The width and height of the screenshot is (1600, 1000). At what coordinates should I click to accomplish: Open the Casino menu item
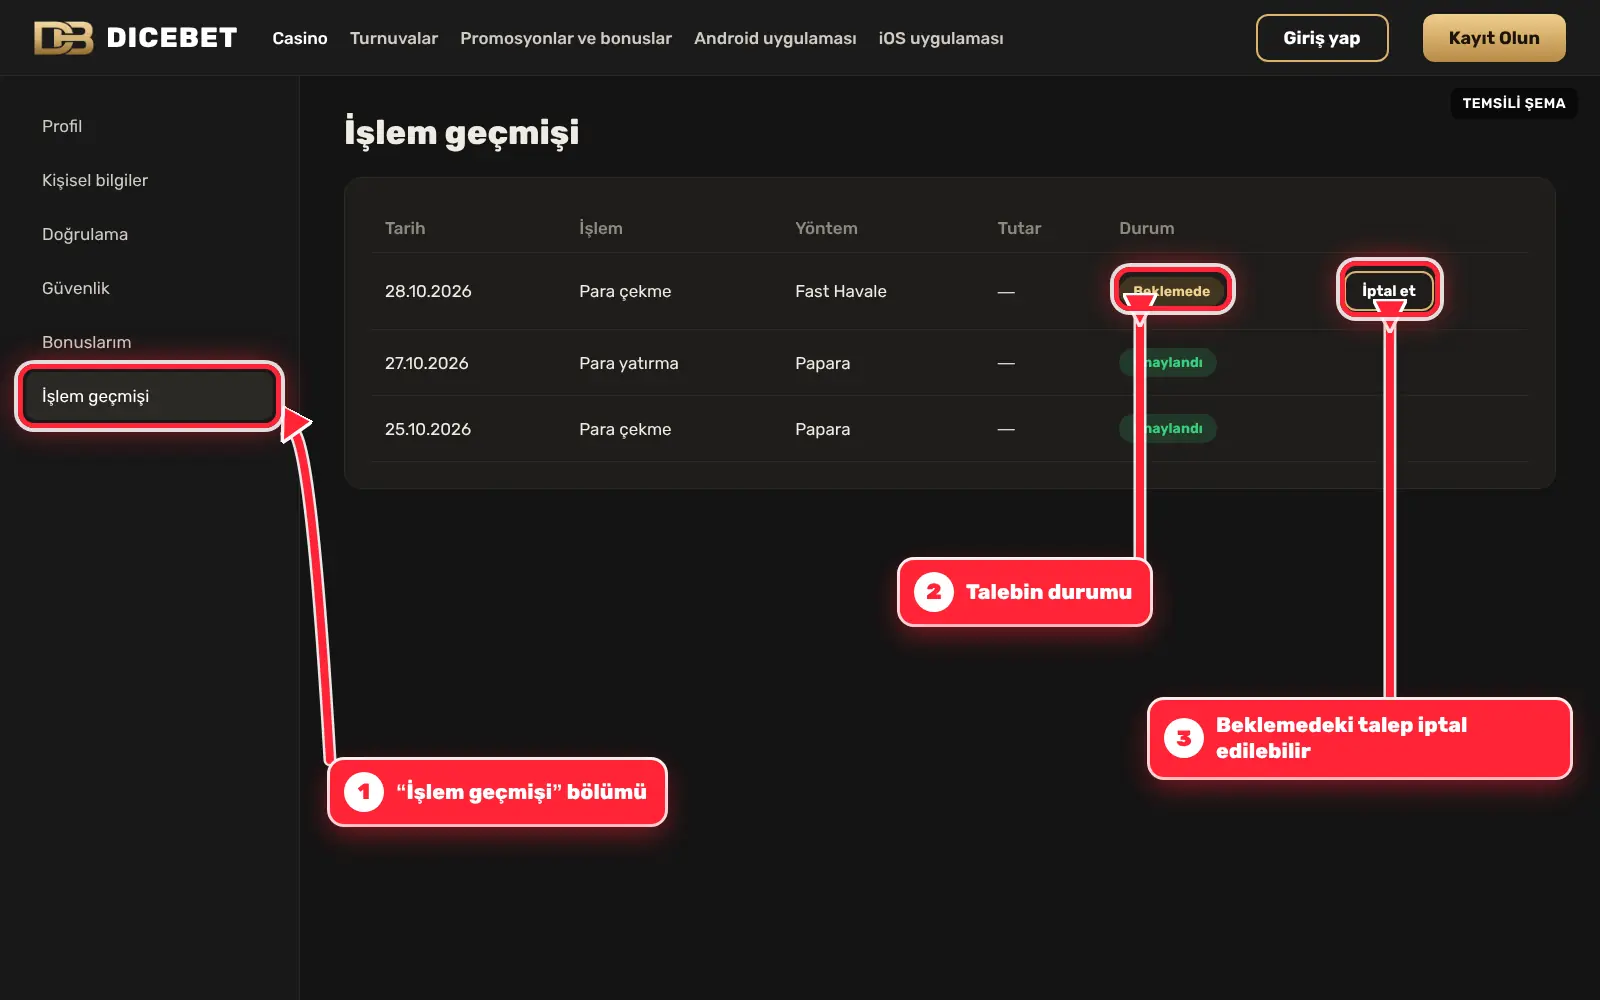point(300,38)
